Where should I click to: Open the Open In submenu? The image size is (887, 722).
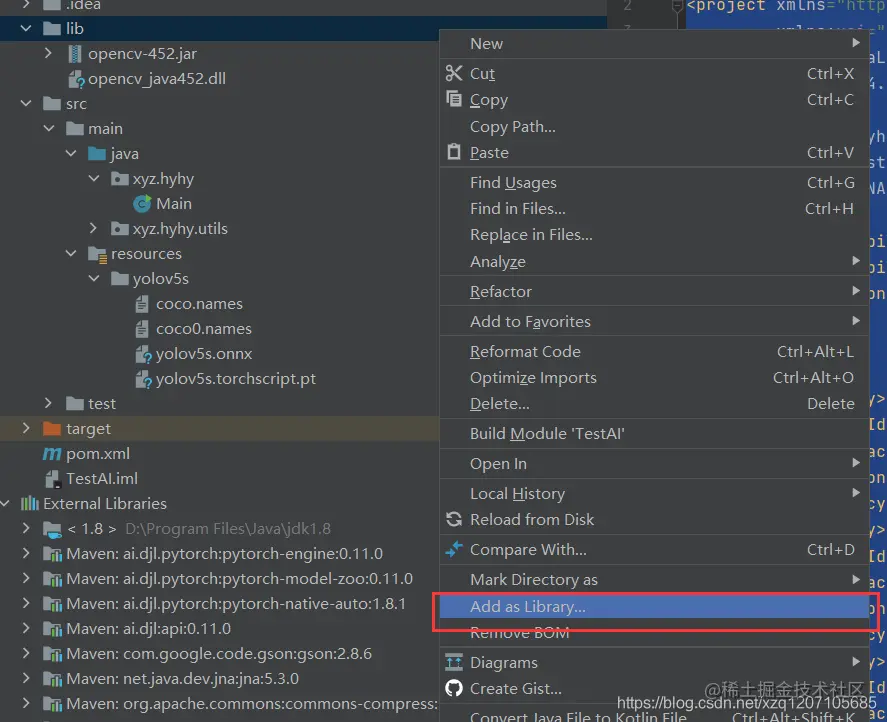click(654, 463)
